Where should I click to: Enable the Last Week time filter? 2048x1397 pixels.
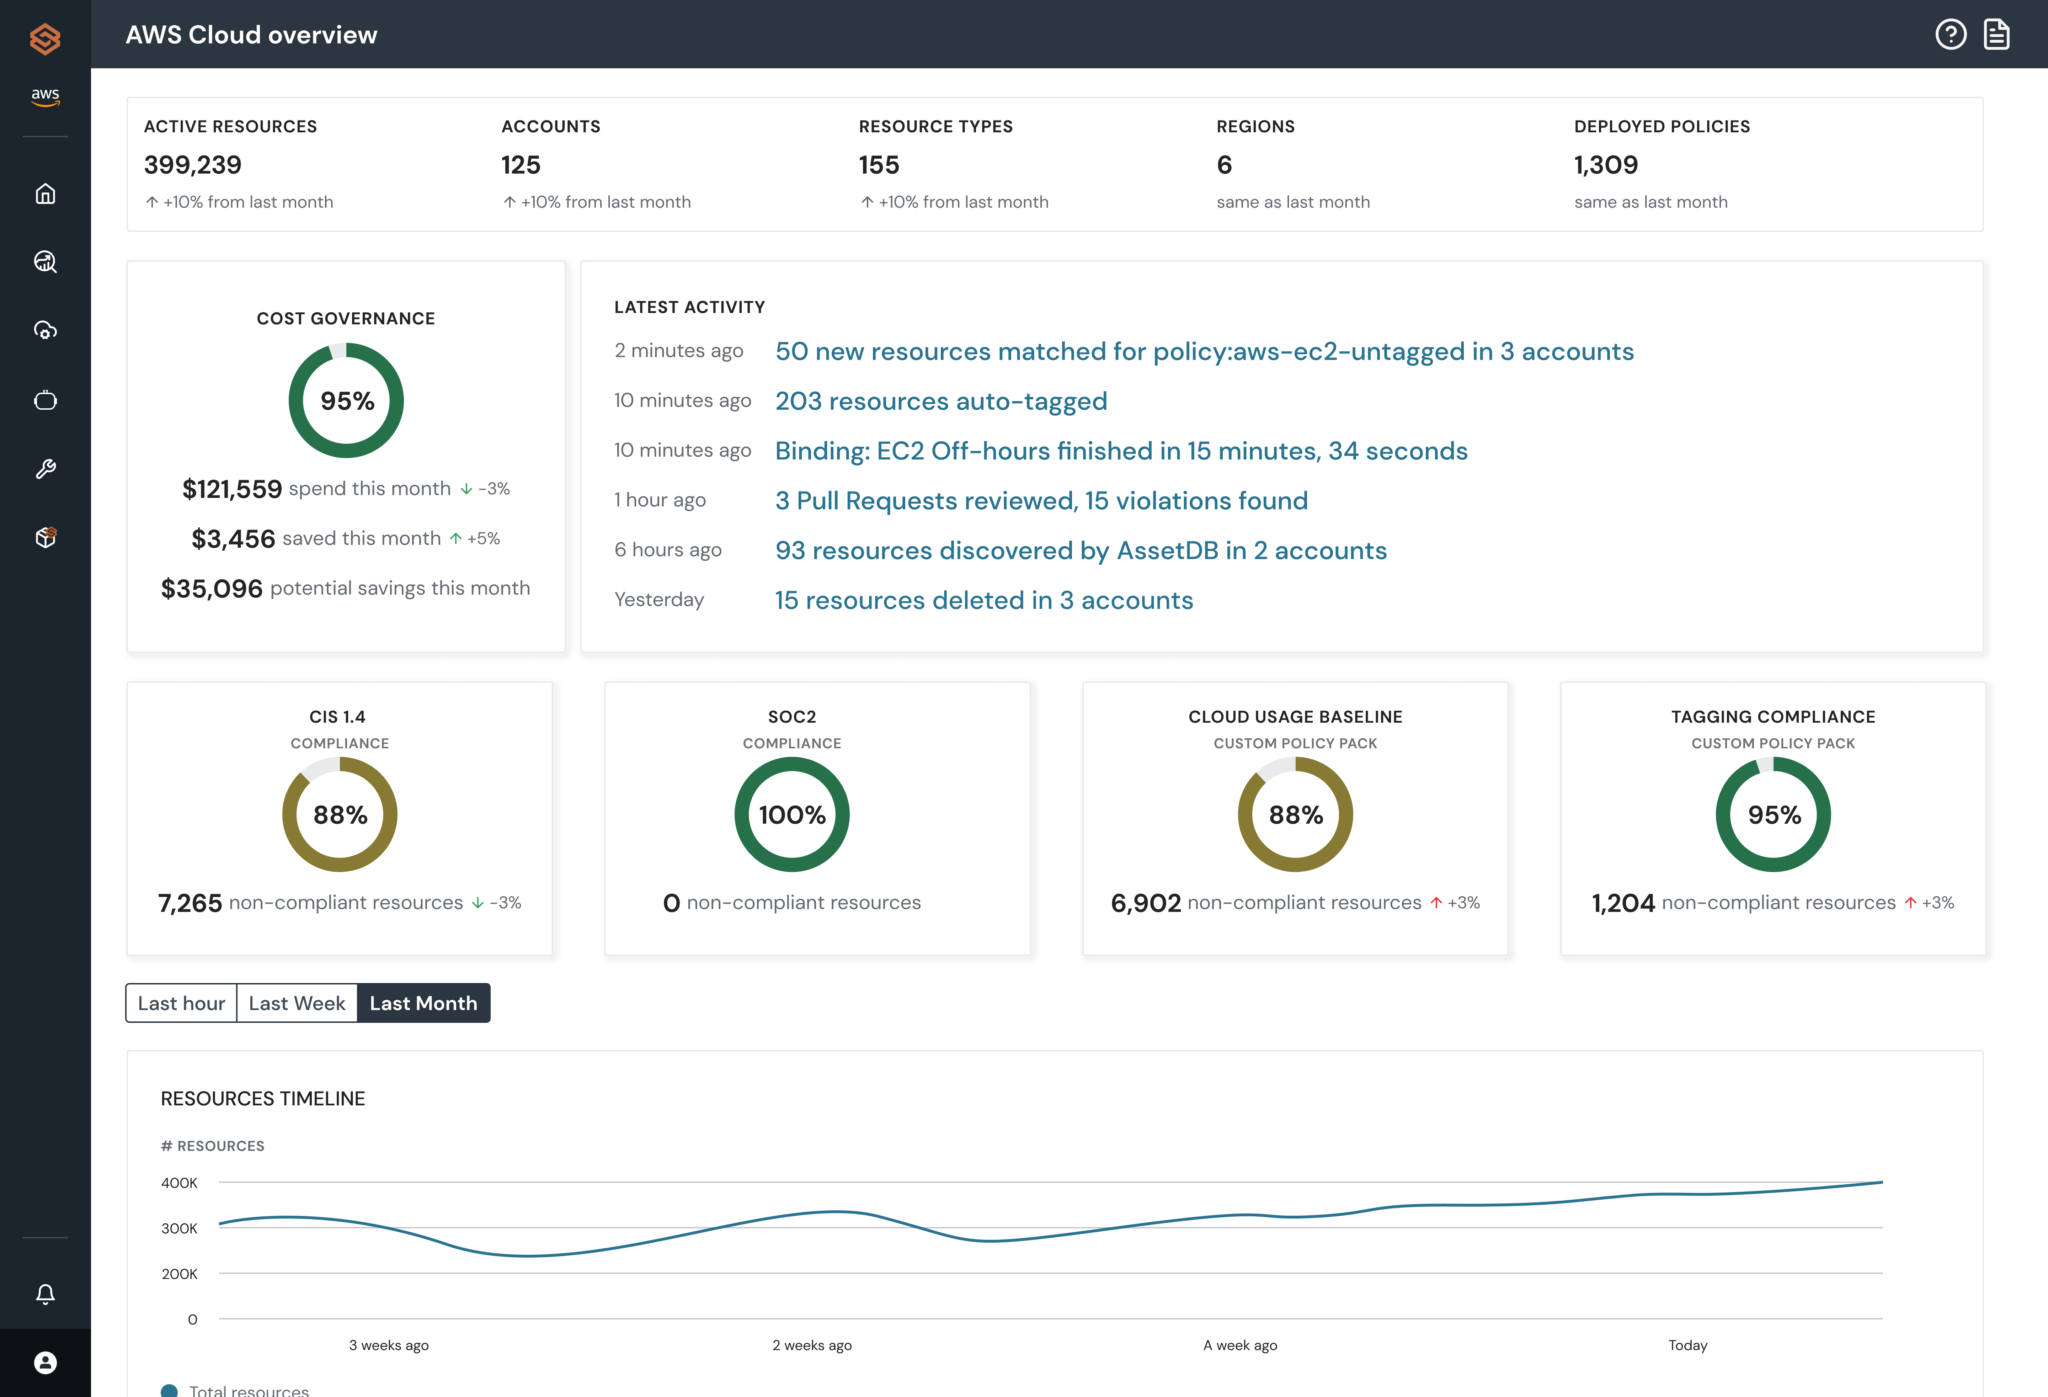(x=296, y=1003)
